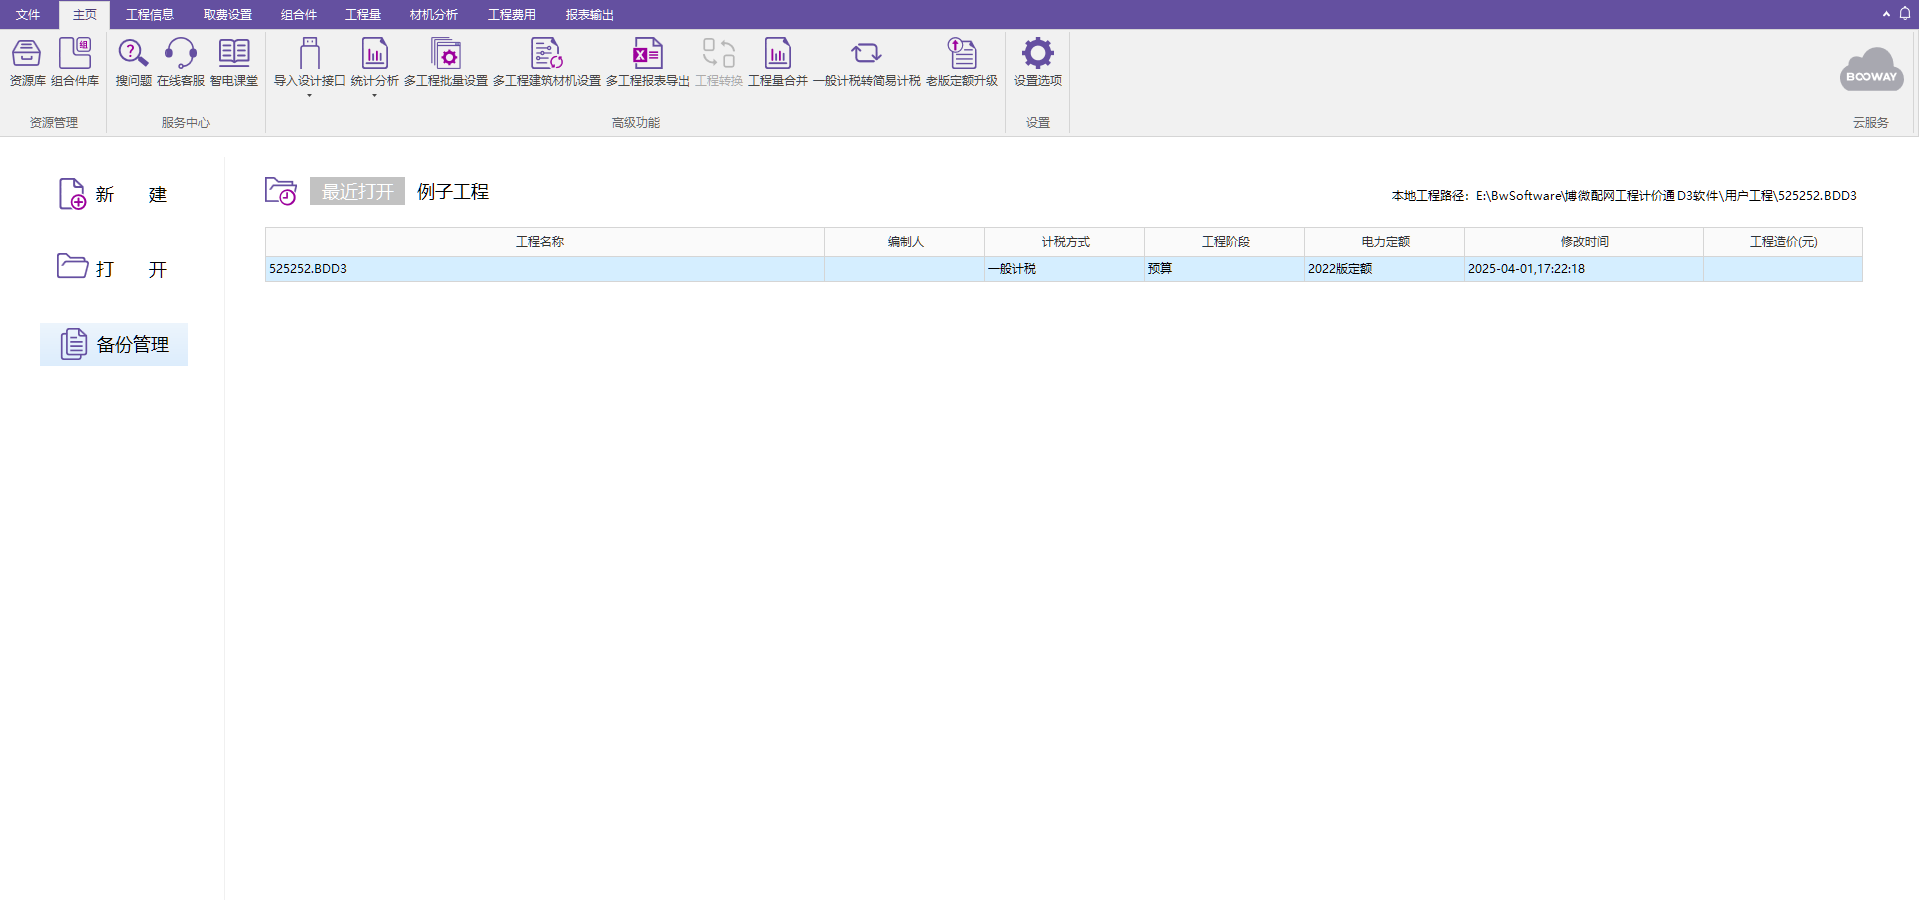Switch to the 工程费用 tab
This screenshot has height=900, width=1920.
pyautogui.click(x=512, y=15)
